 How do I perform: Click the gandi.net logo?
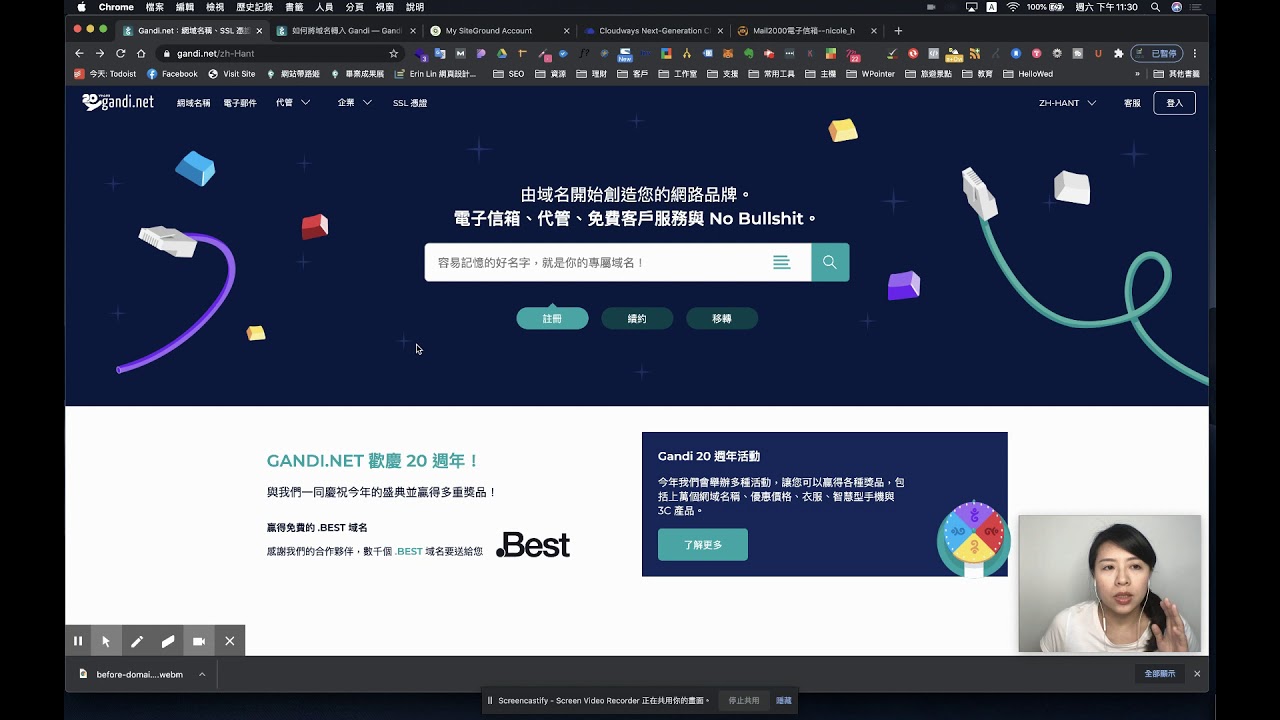pos(118,102)
